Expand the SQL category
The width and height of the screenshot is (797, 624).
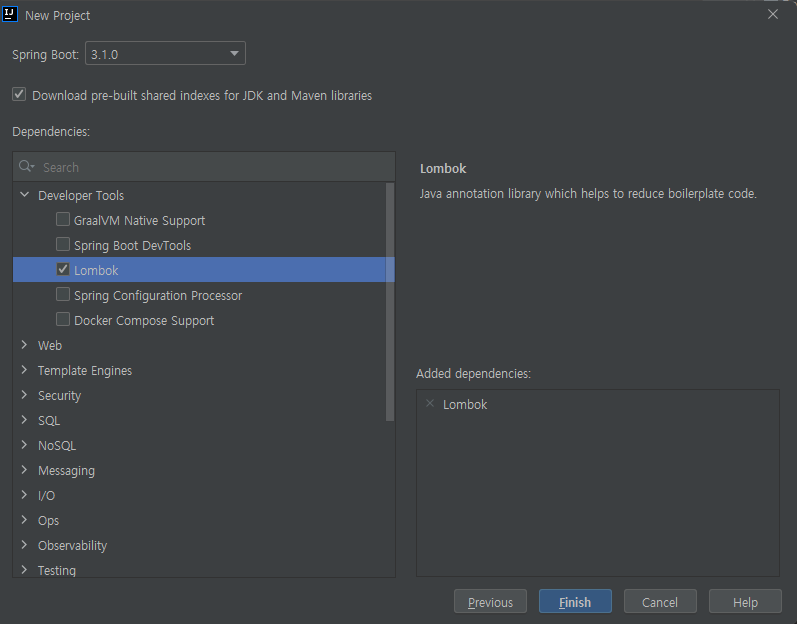24,420
